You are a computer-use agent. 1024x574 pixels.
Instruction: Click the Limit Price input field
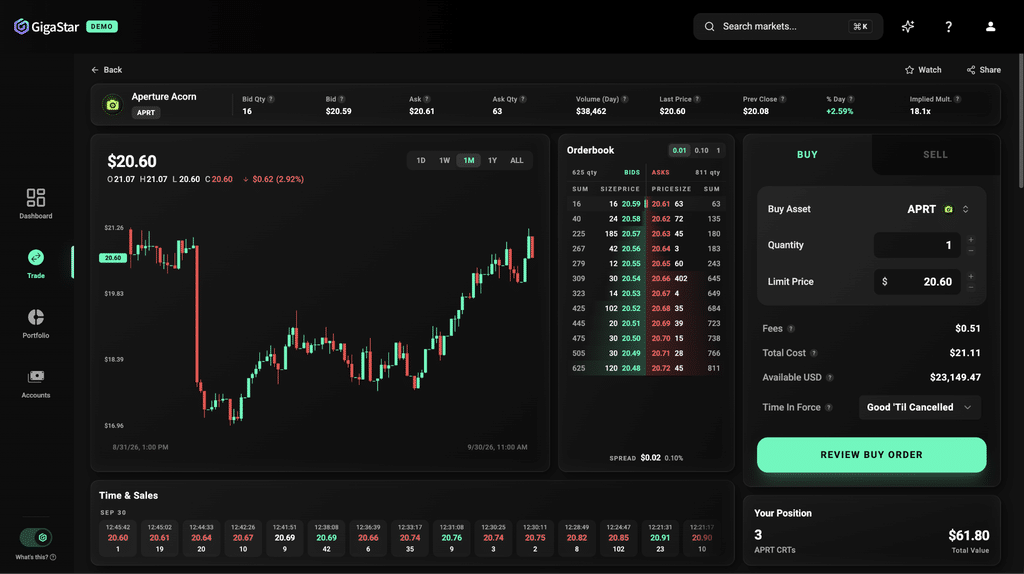click(917, 281)
